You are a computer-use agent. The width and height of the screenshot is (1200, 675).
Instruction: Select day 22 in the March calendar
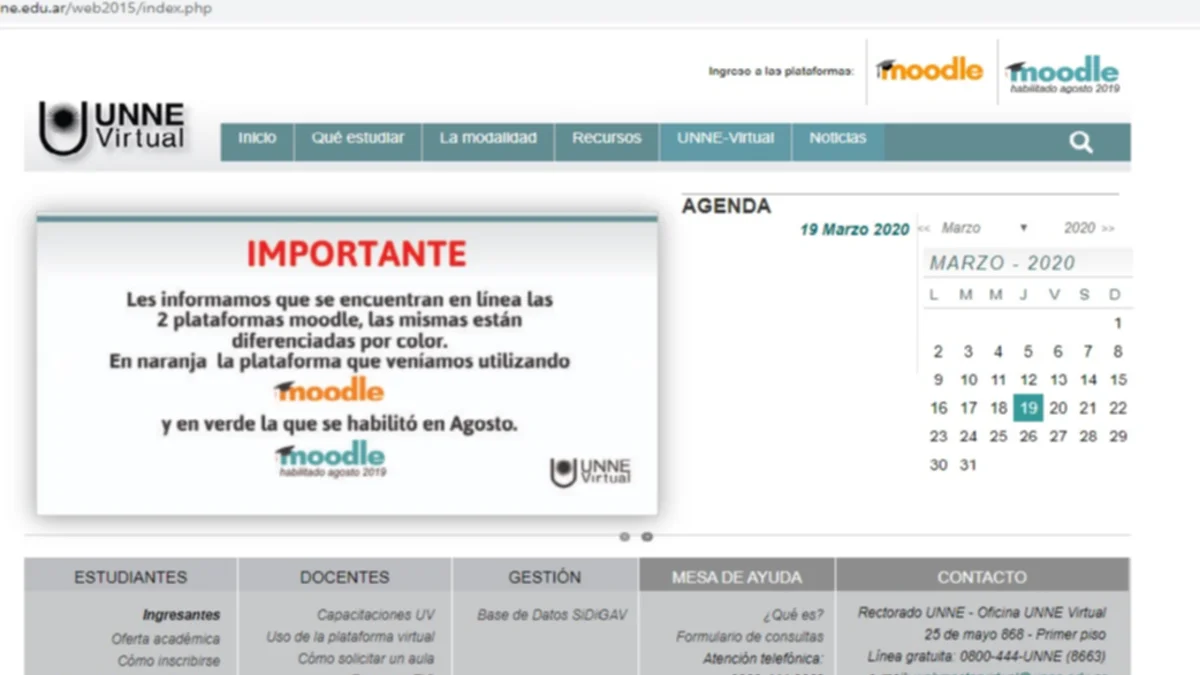[x=1118, y=408]
